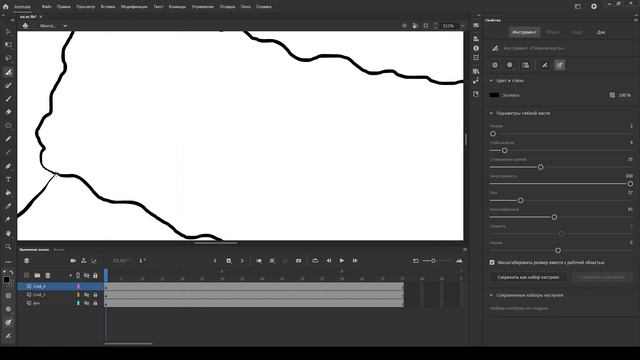Open the Info panel icon

click(476, 48)
